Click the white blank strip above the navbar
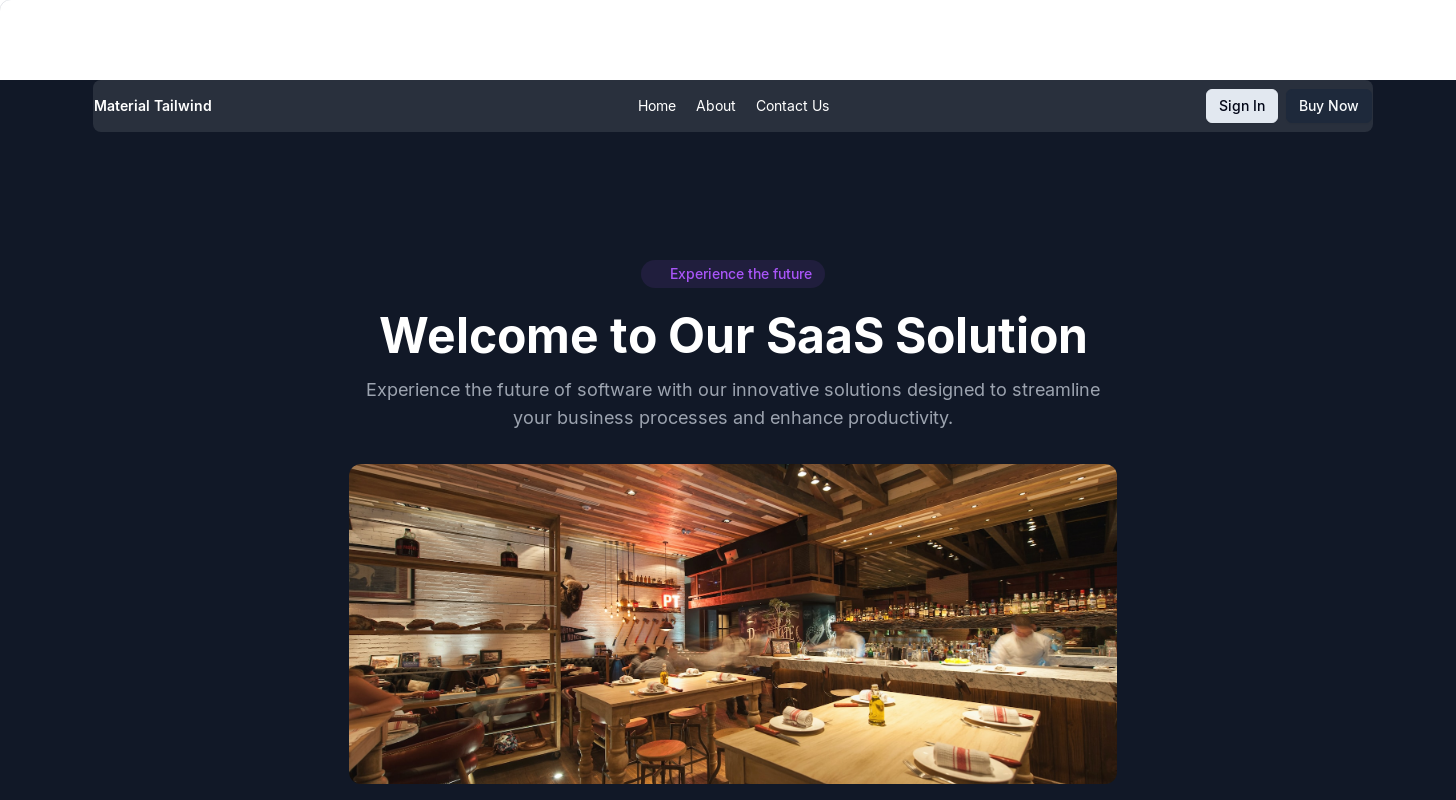Viewport: 1456px width, 800px height. tap(728, 40)
